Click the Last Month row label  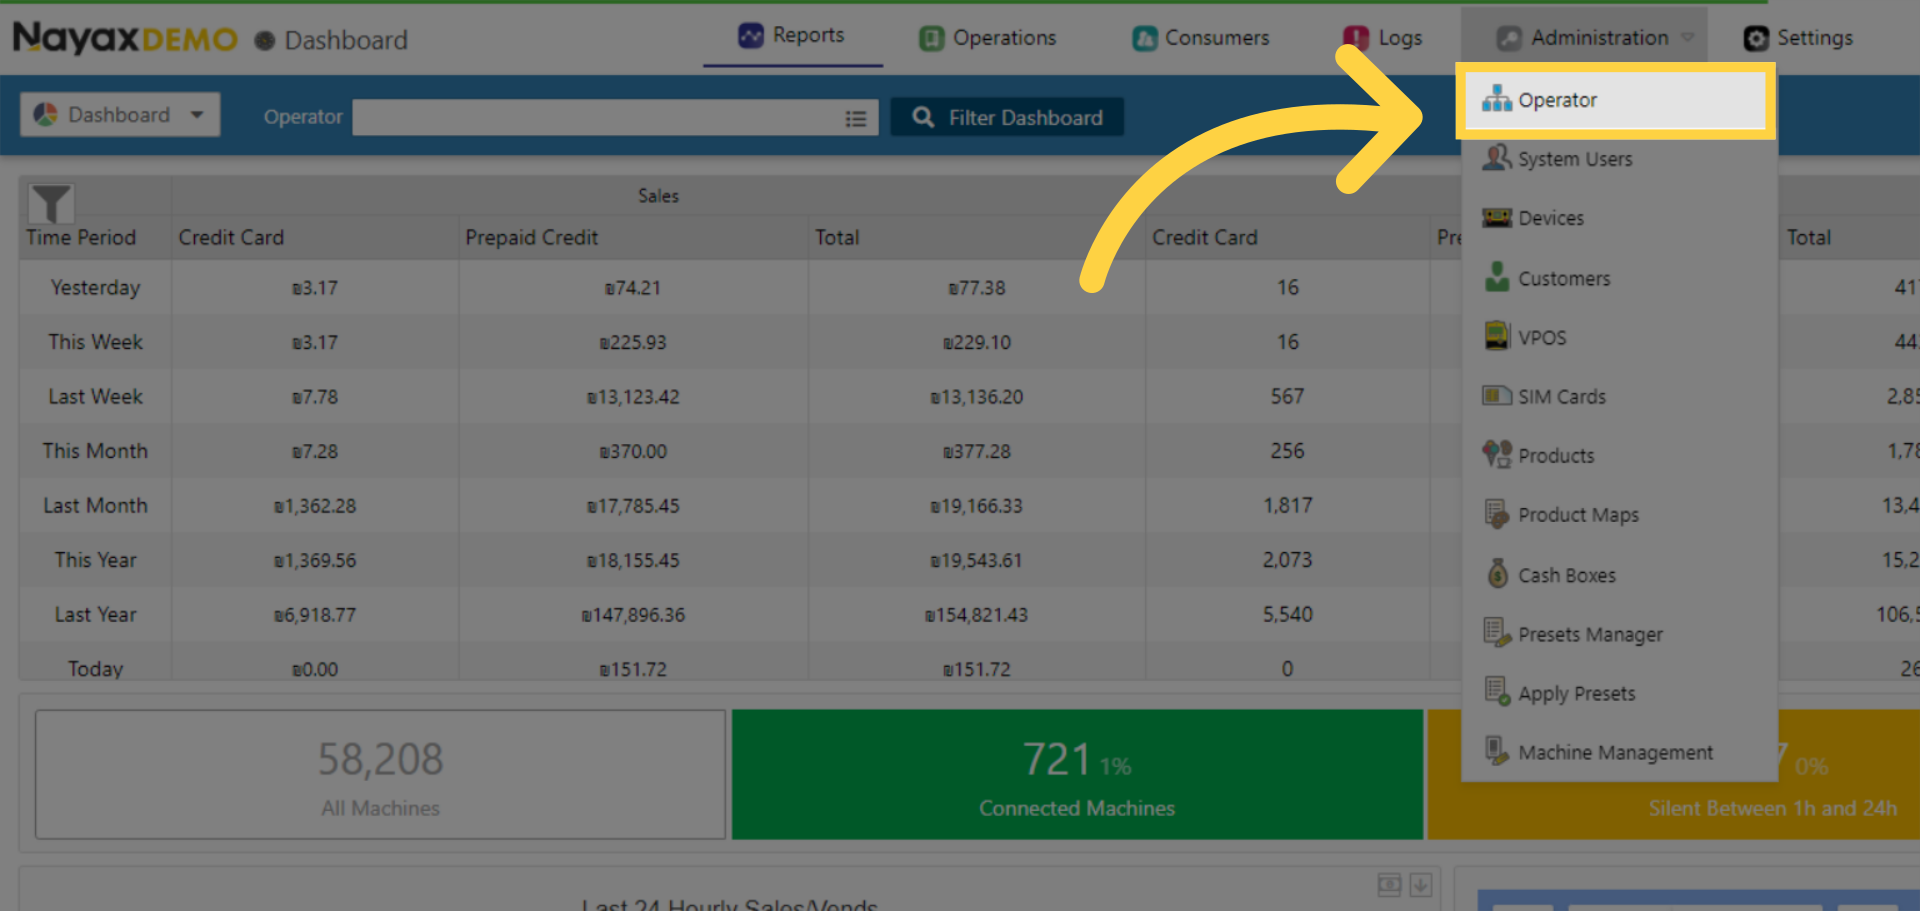point(95,506)
